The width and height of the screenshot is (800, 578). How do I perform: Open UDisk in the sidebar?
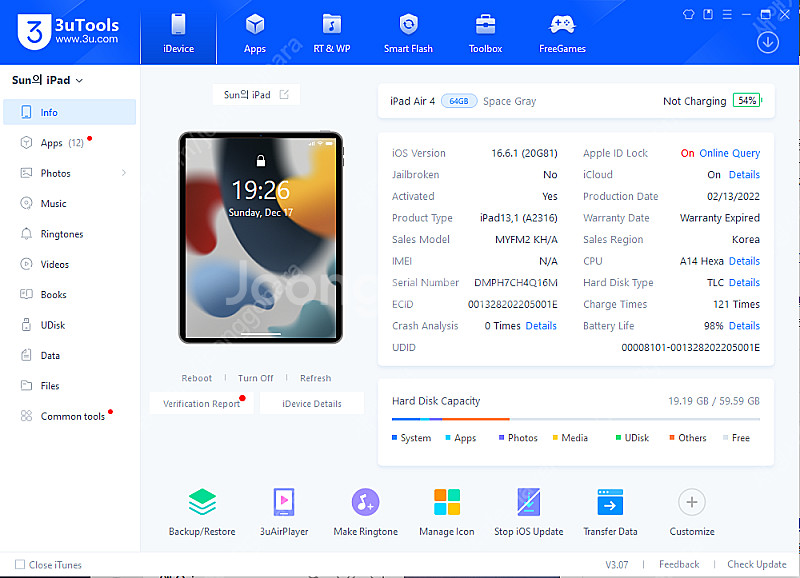69,325
